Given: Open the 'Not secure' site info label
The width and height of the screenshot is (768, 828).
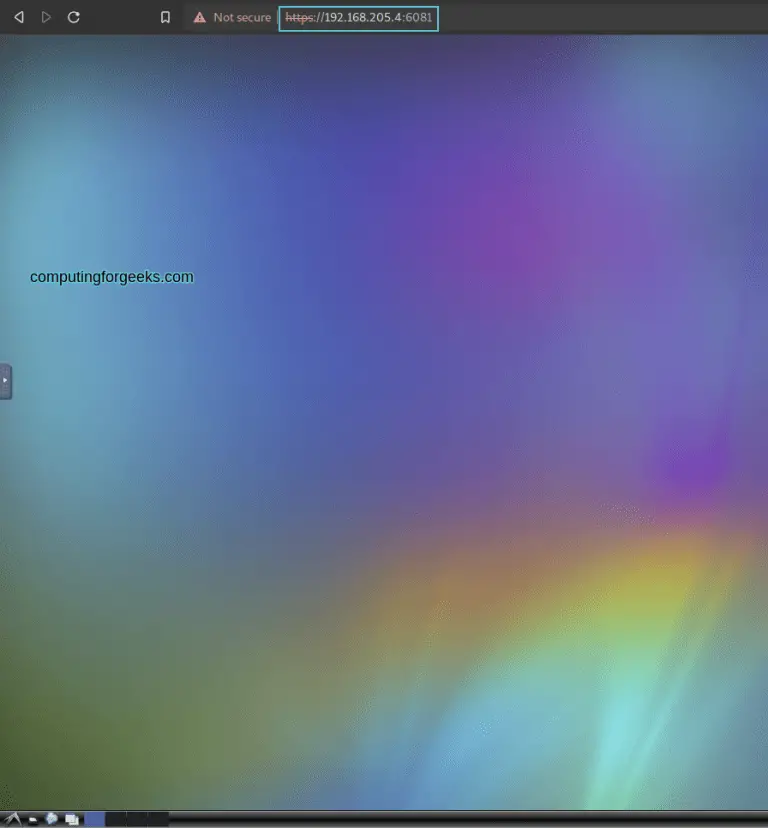Looking at the screenshot, I should (241, 17).
